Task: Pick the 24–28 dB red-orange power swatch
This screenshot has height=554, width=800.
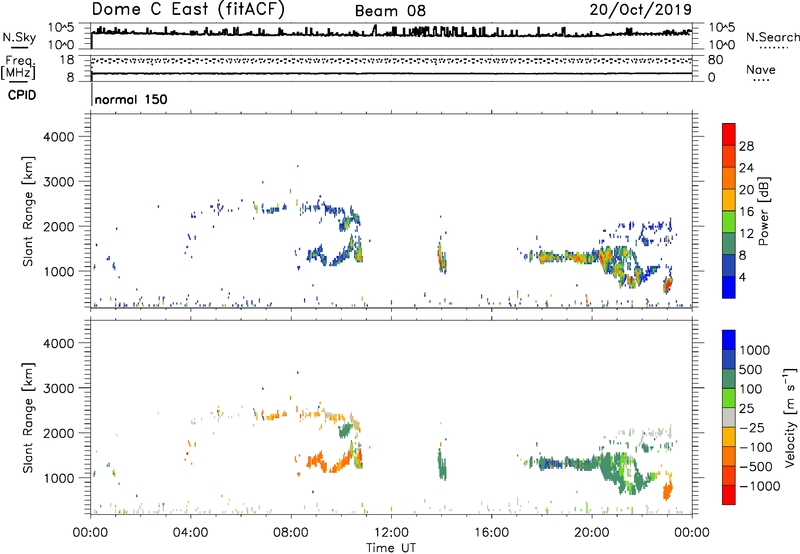Action: coord(729,156)
